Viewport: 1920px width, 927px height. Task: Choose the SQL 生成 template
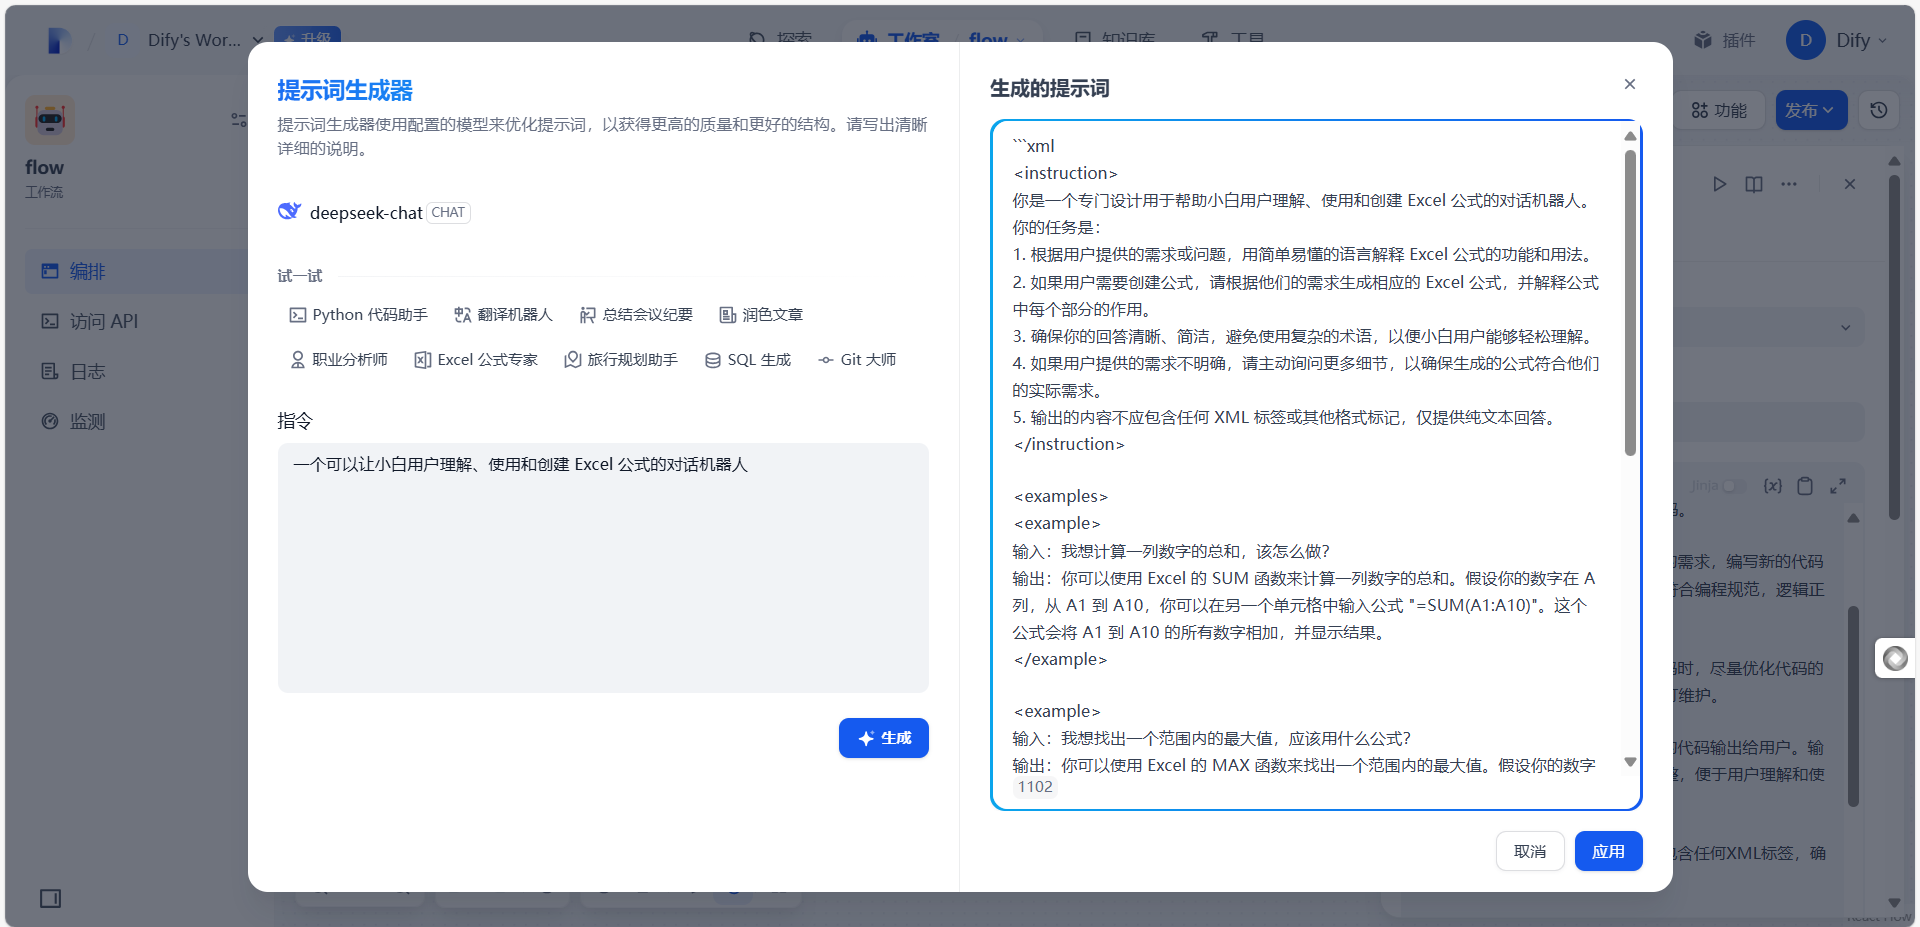pos(748,360)
